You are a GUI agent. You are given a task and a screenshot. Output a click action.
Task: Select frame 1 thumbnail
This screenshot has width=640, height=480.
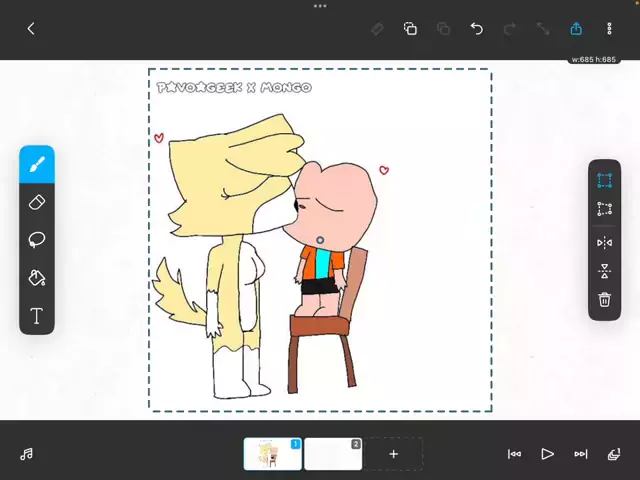272,454
